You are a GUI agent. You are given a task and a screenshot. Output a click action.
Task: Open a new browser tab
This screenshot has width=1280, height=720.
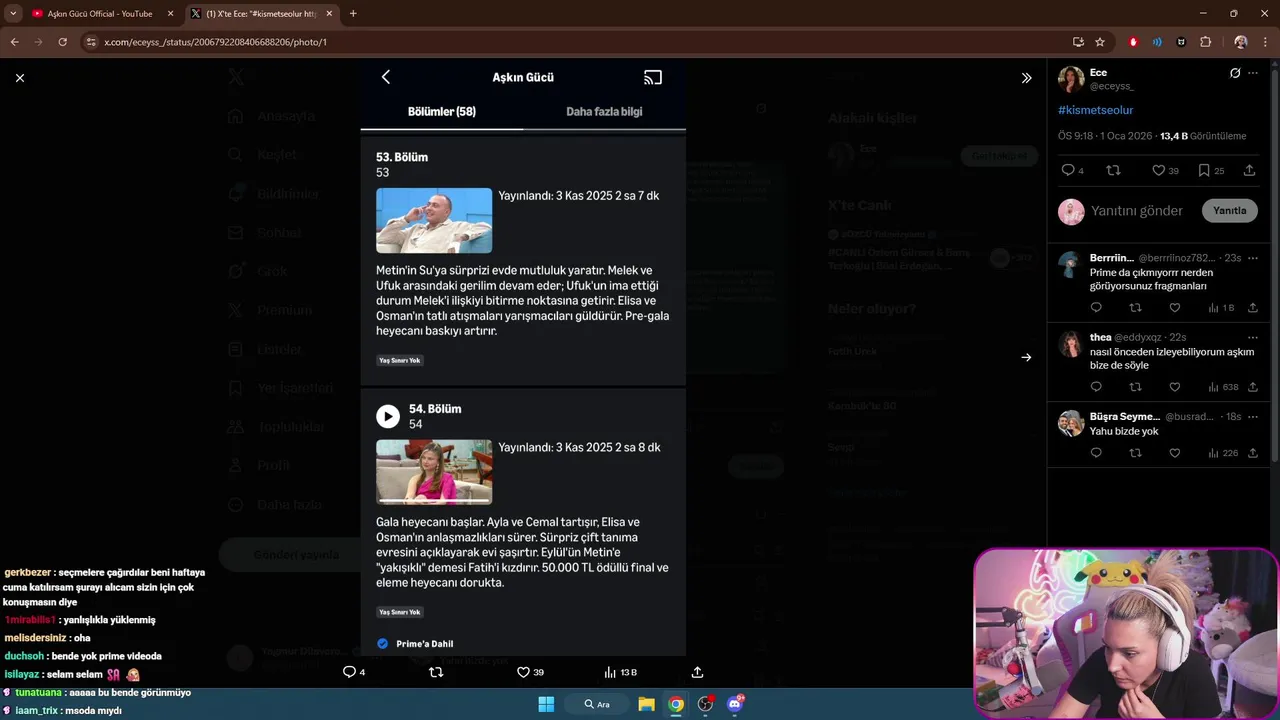pyautogui.click(x=353, y=14)
